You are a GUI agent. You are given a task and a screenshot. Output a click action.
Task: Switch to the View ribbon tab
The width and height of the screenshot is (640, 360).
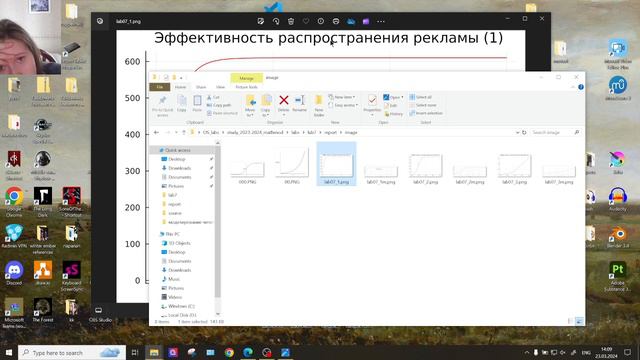click(220, 87)
